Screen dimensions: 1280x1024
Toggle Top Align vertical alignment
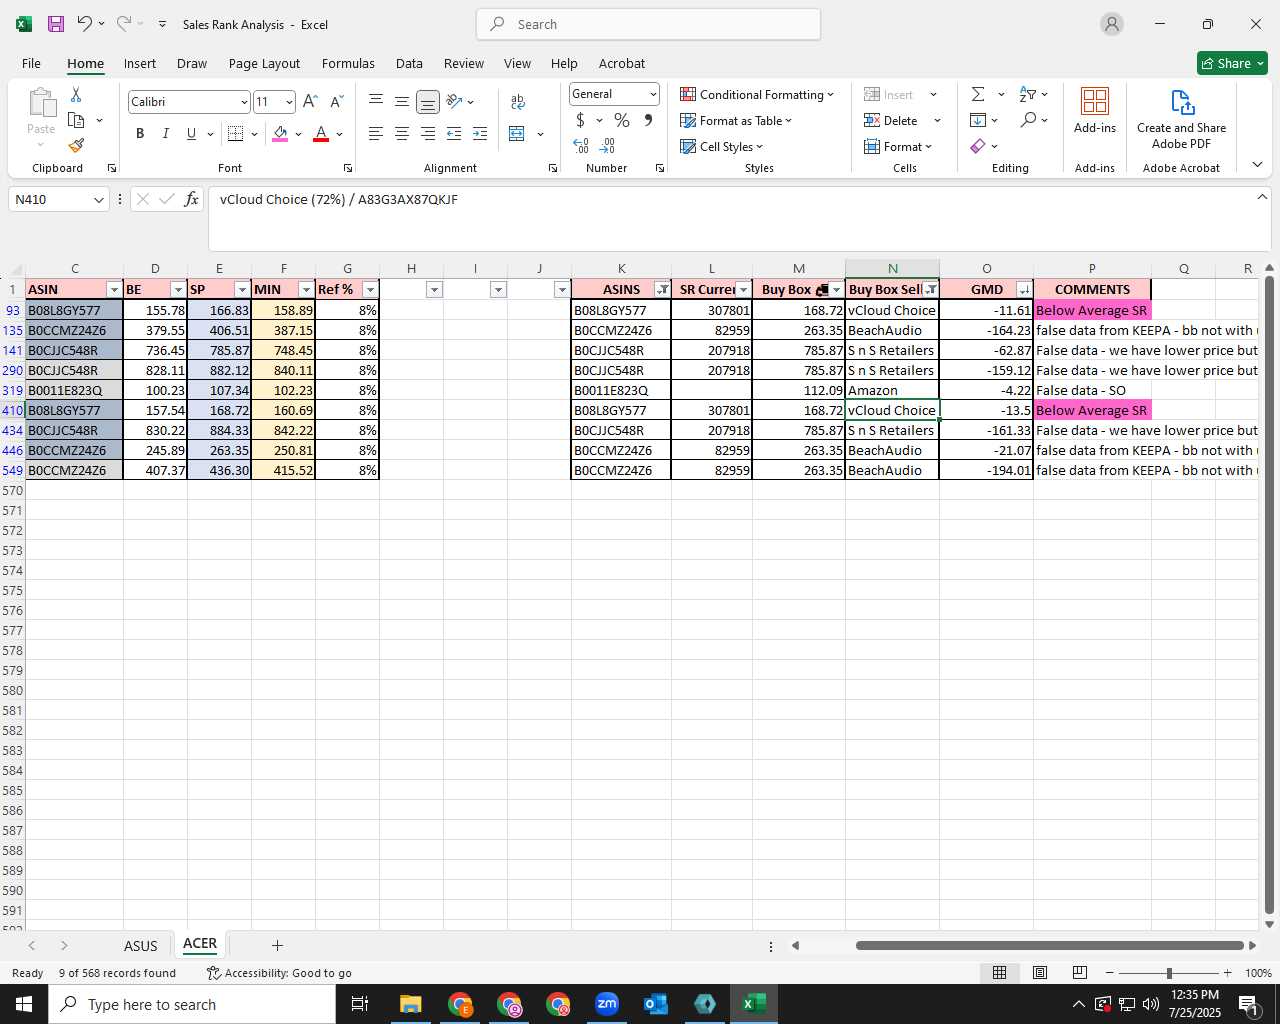[376, 101]
